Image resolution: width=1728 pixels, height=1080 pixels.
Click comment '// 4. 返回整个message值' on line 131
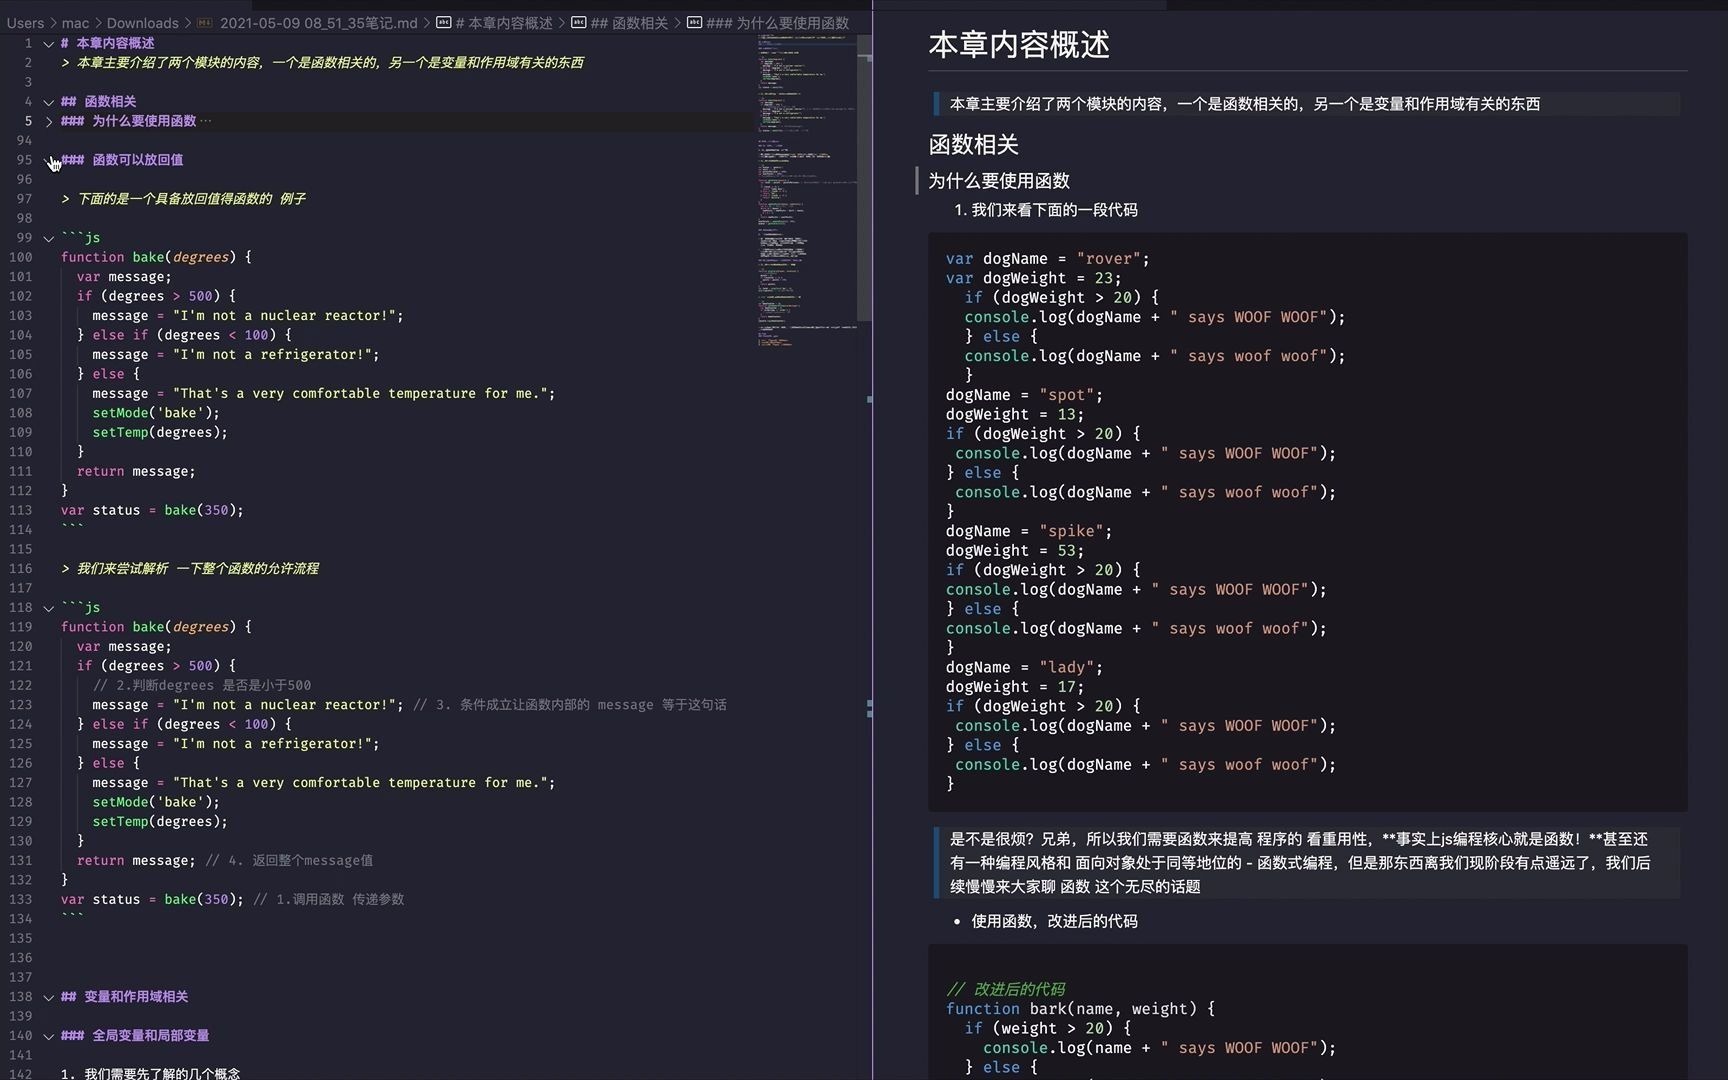point(289,861)
